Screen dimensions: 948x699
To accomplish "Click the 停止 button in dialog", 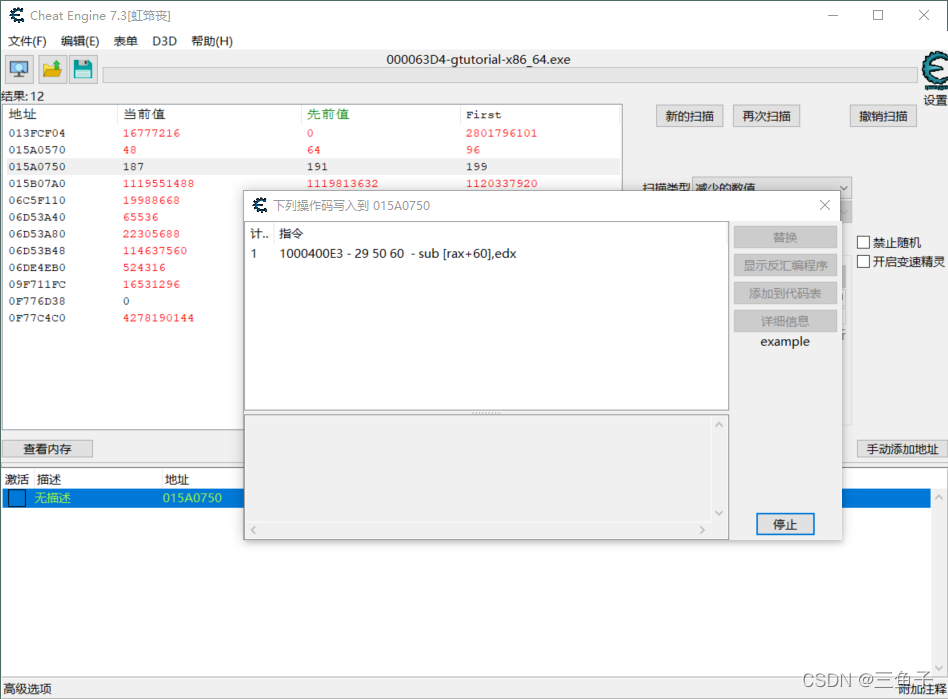I will 785,524.
